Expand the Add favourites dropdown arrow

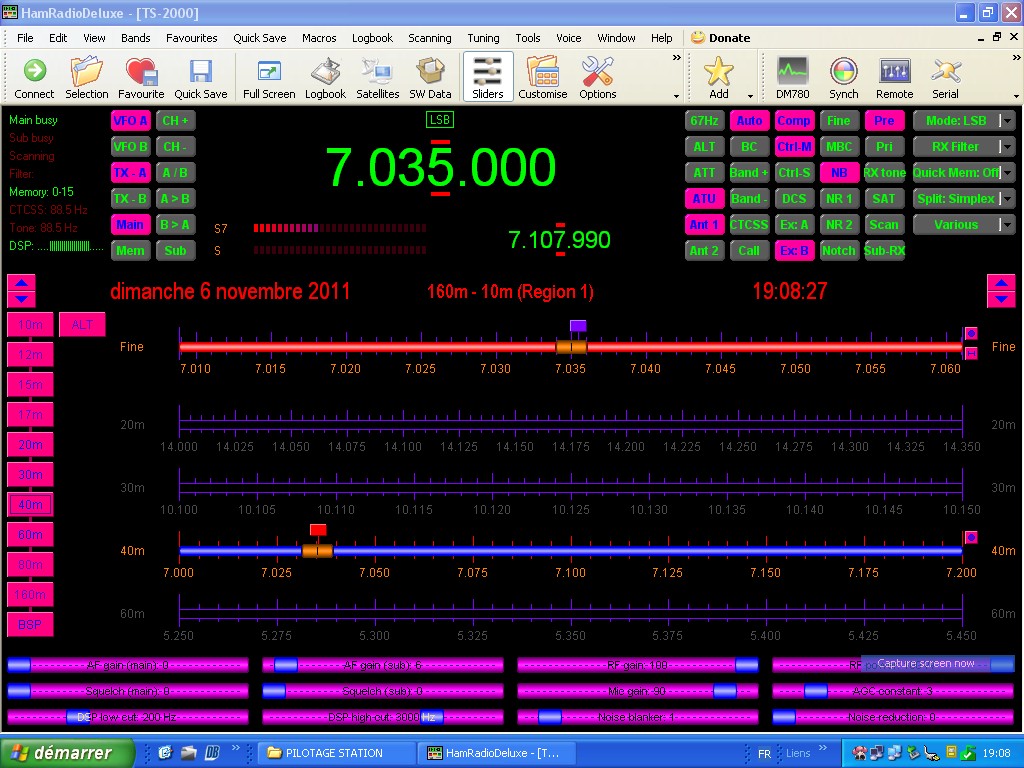coord(750,96)
